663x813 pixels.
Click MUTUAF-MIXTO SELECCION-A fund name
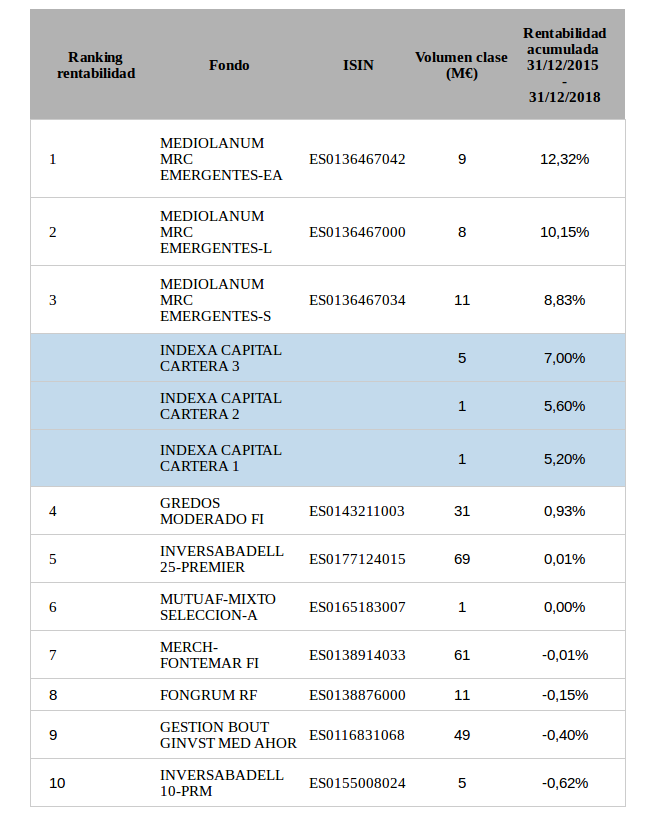pos(218,607)
